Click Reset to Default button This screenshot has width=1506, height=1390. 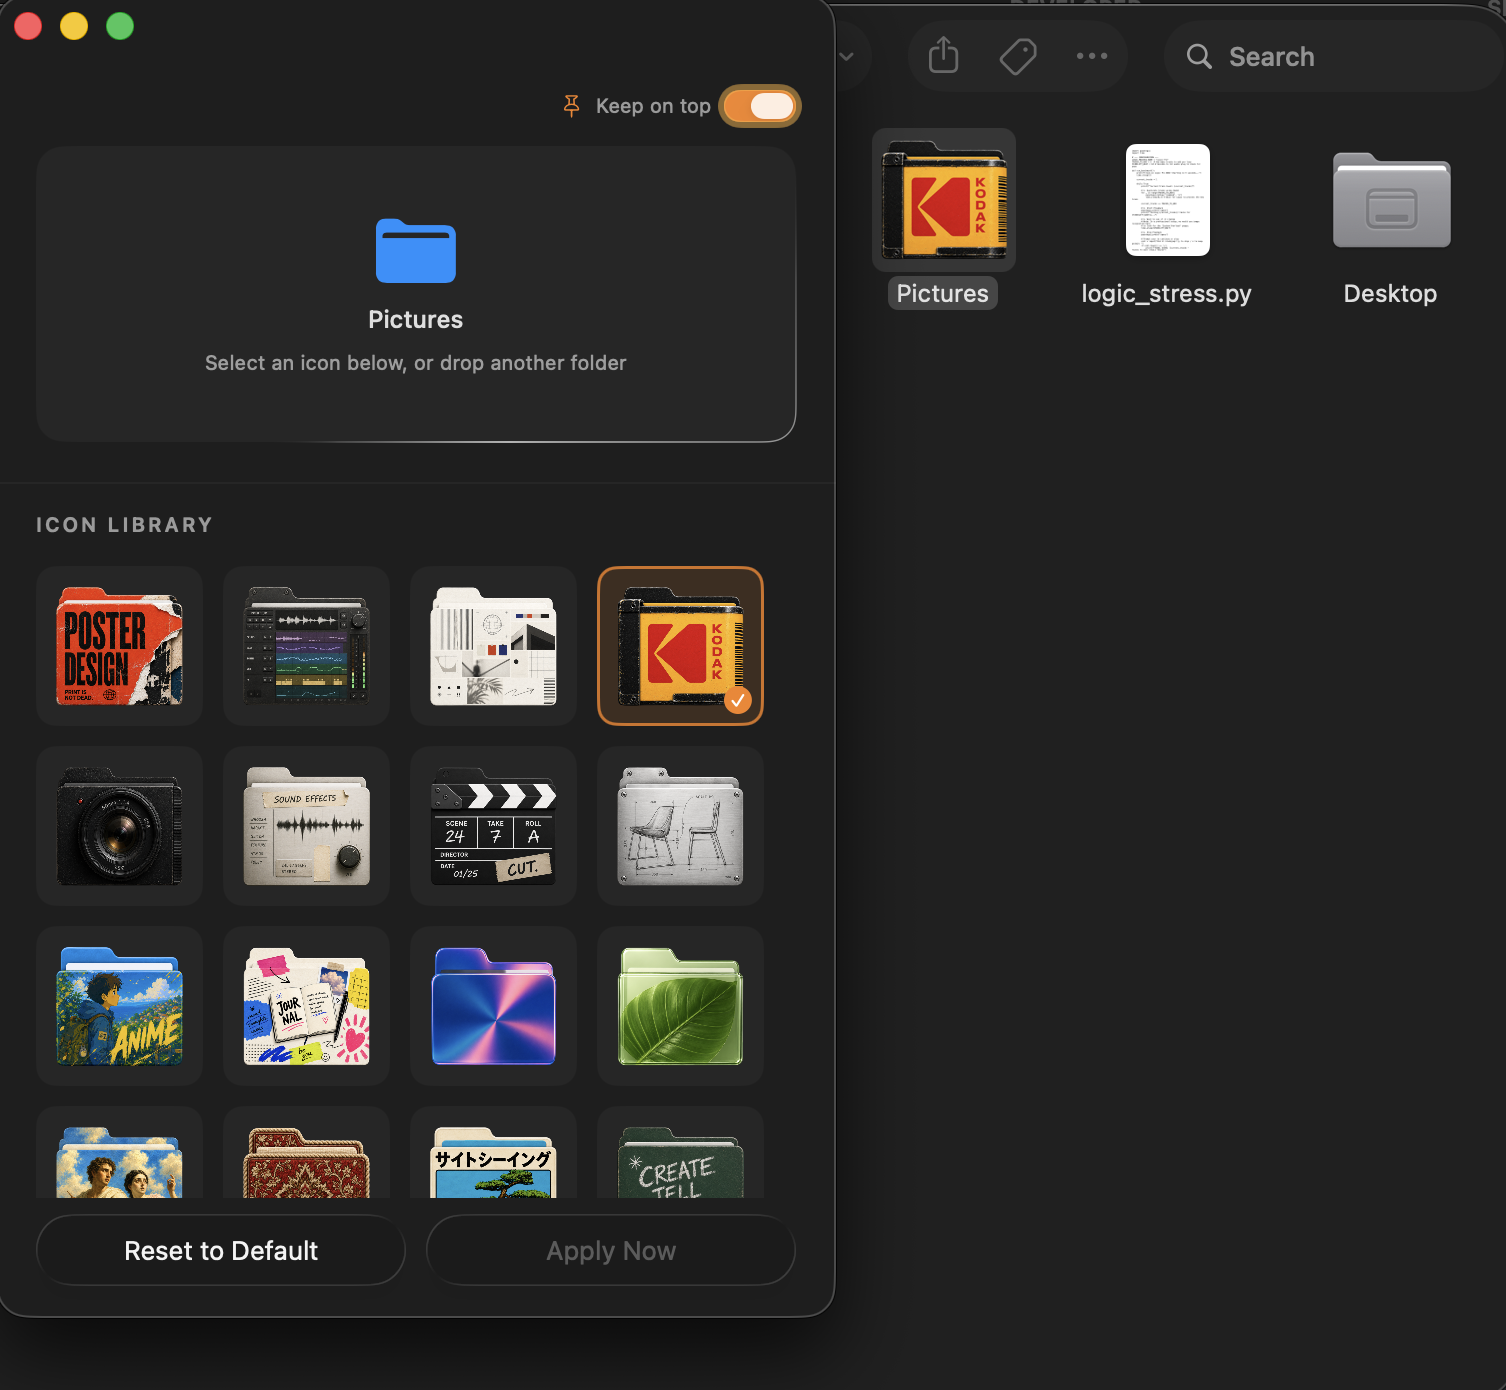pyautogui.click(x=221, y=1250)
